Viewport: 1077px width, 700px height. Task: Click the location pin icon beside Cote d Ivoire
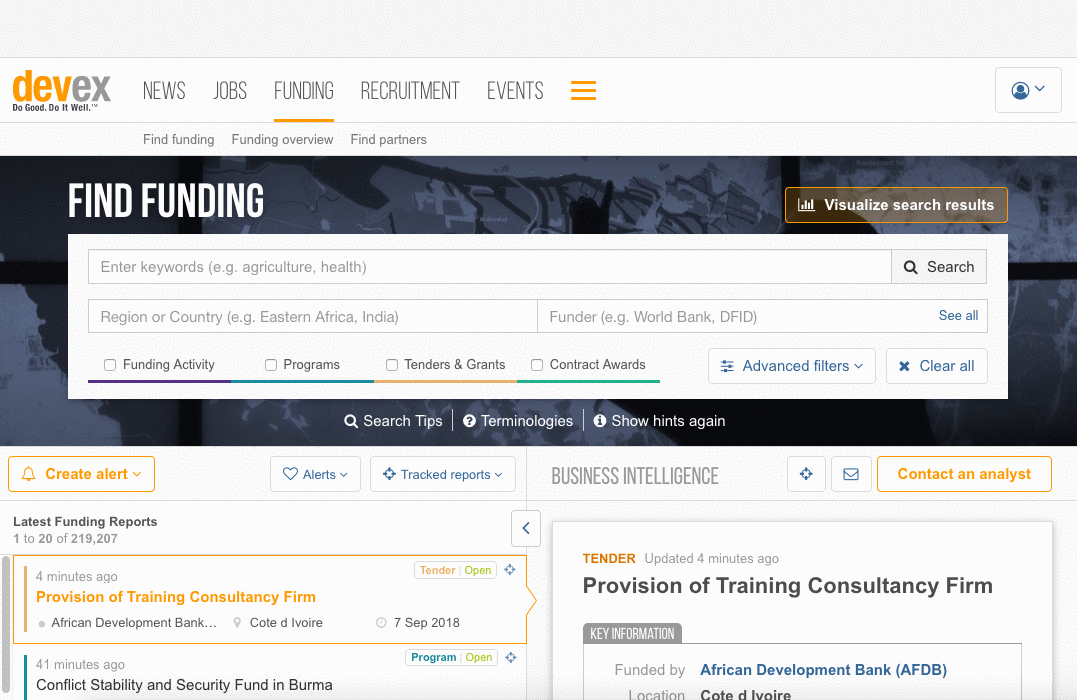pyautogui.click(x=237, y=623)
